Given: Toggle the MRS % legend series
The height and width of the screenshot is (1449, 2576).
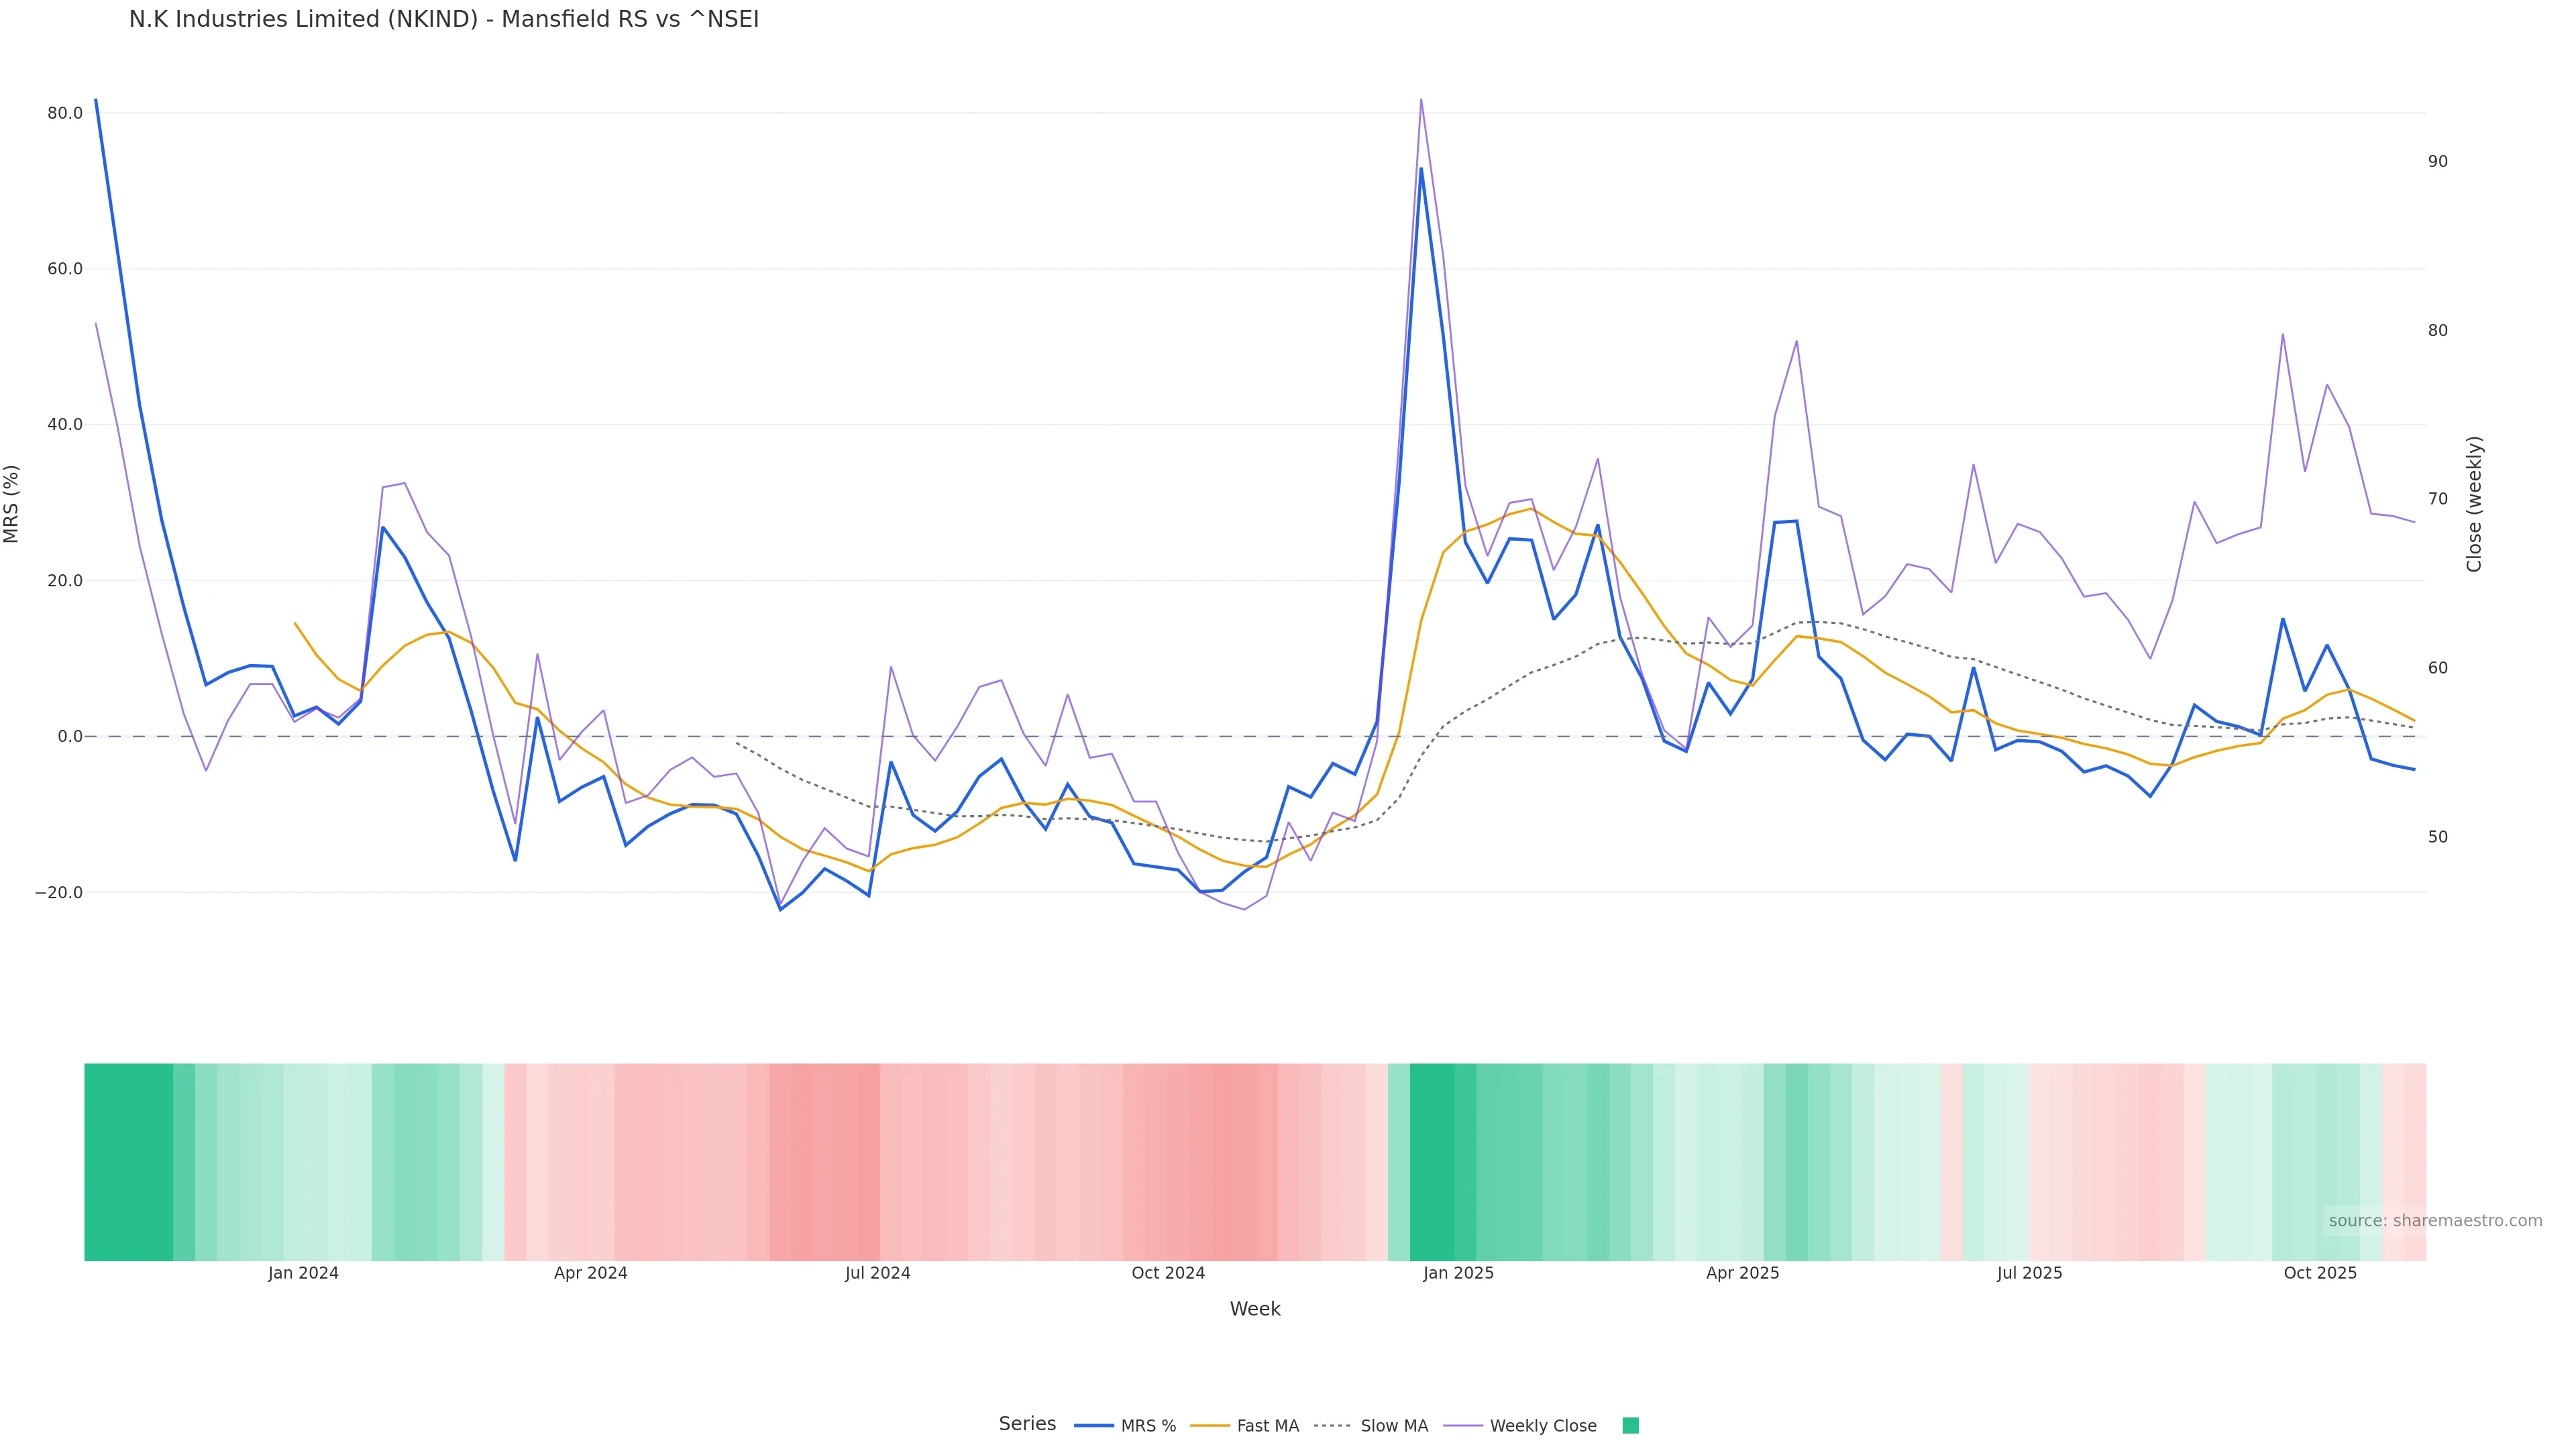Looking at the screenshot, I should coord(1148,1426).
